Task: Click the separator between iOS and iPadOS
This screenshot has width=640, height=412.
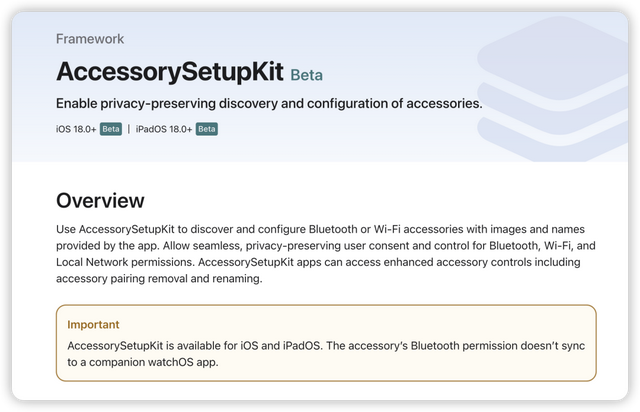Action: 128,129
